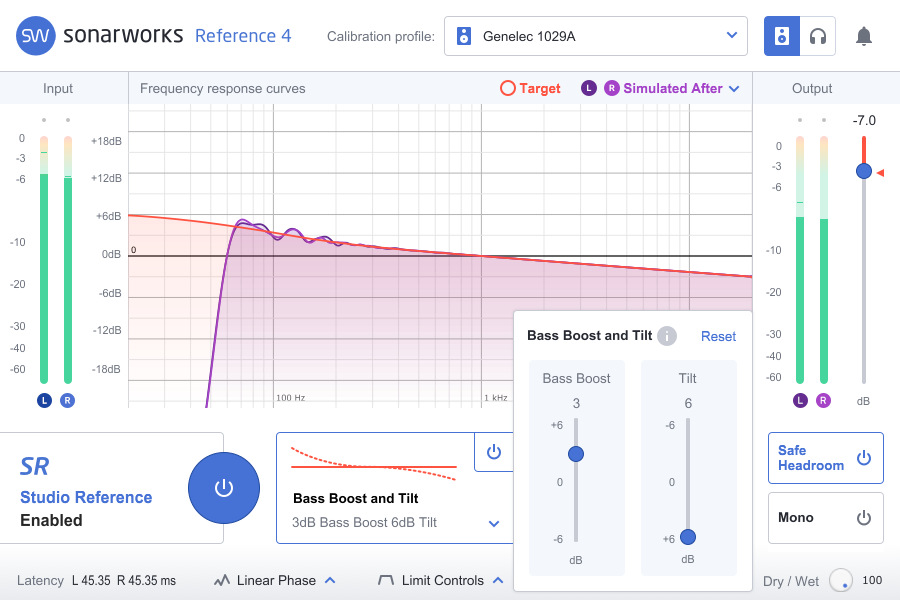The image size is (900, 600).
Task: Switch to headphone calibration mode
Action: point(817,36)
